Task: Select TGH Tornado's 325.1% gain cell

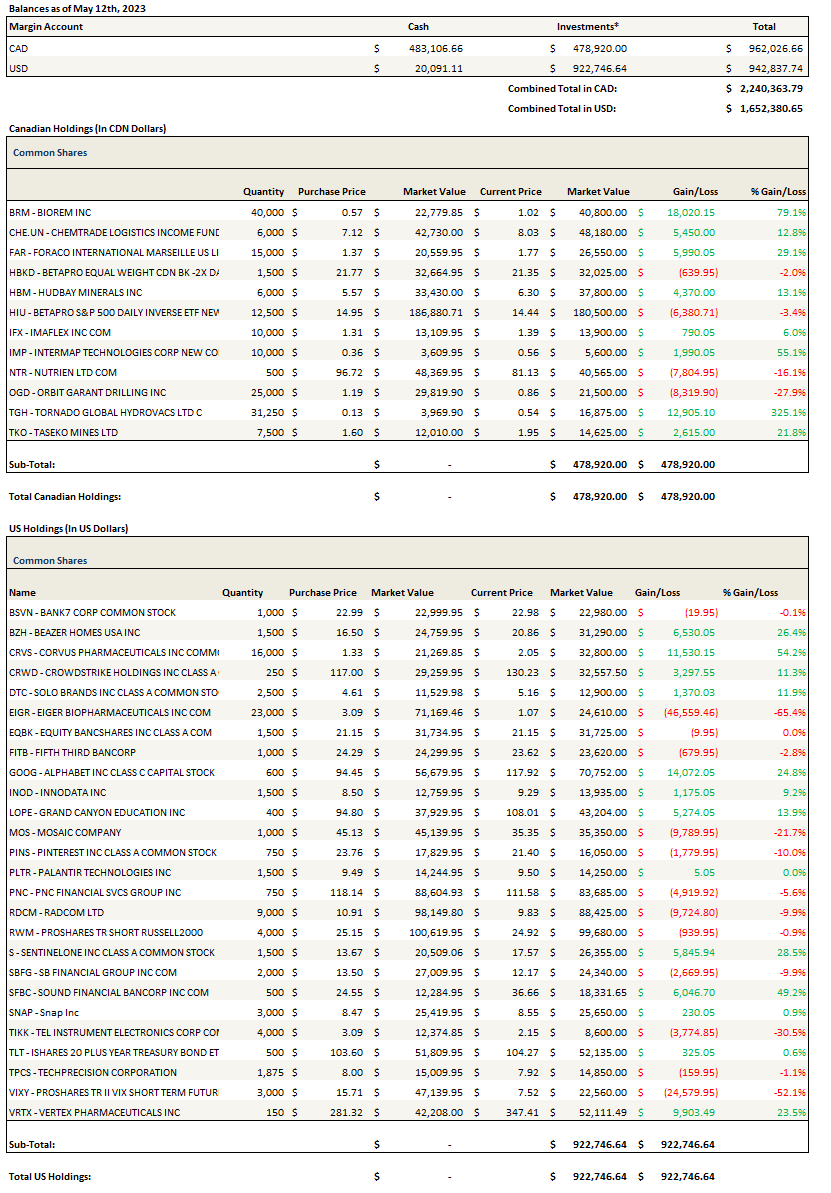Action: click(785, 412)
